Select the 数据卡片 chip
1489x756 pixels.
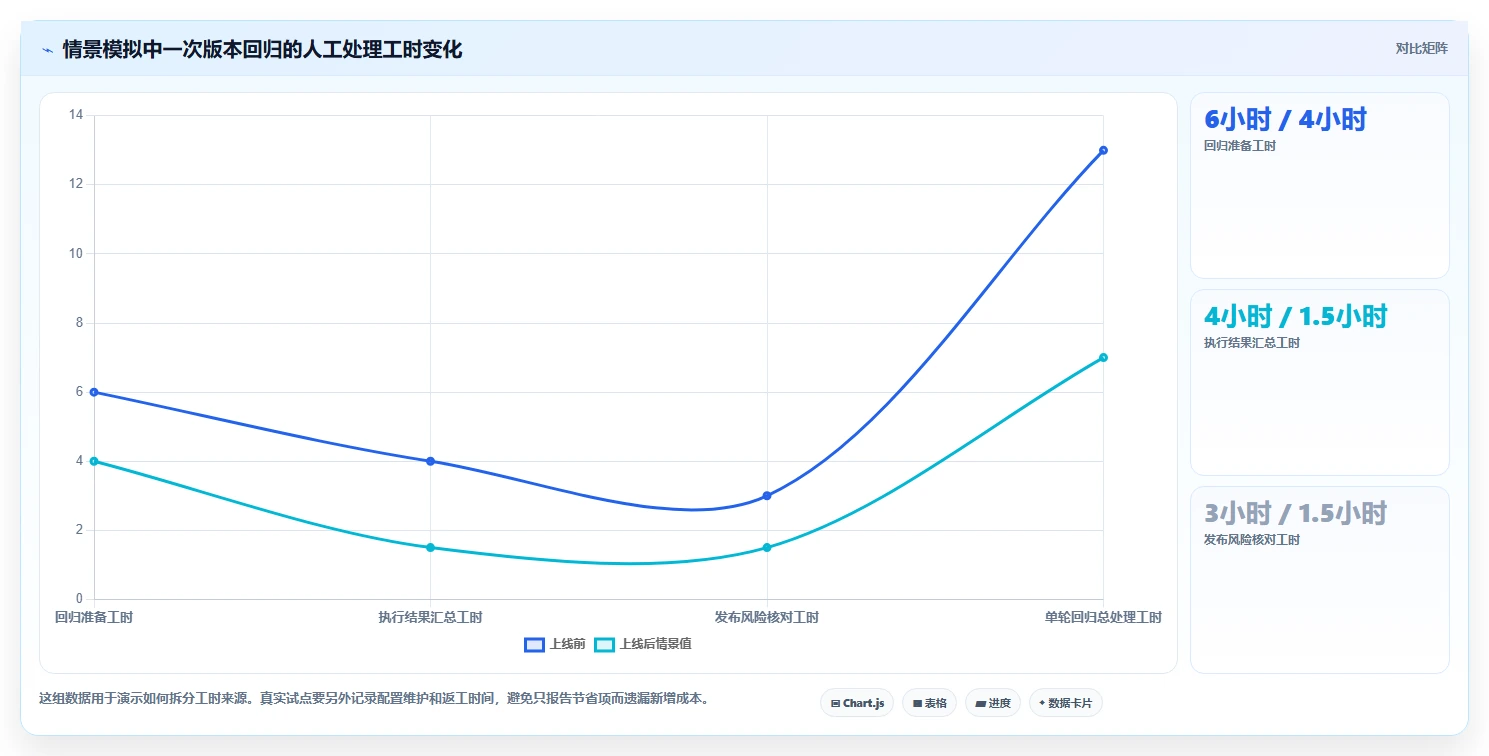click(1065, 703)
